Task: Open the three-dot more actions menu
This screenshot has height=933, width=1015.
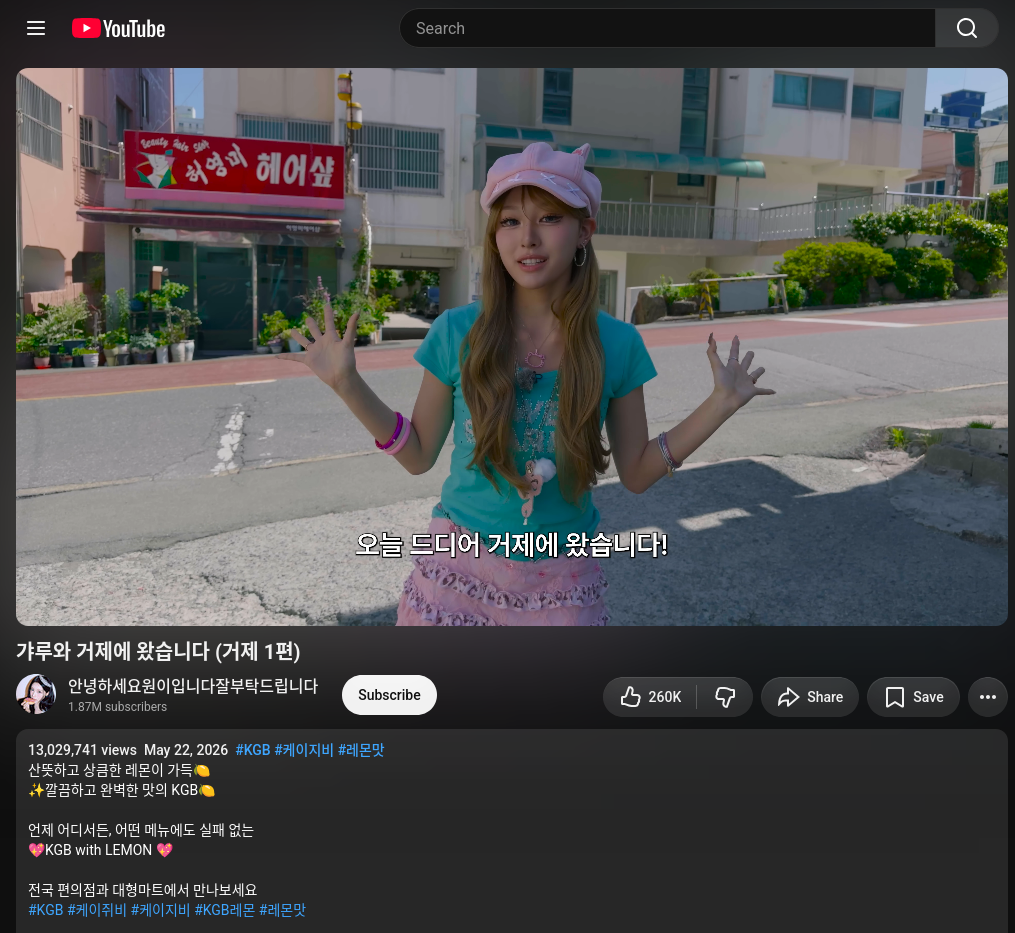Action: tap(988, 697)
